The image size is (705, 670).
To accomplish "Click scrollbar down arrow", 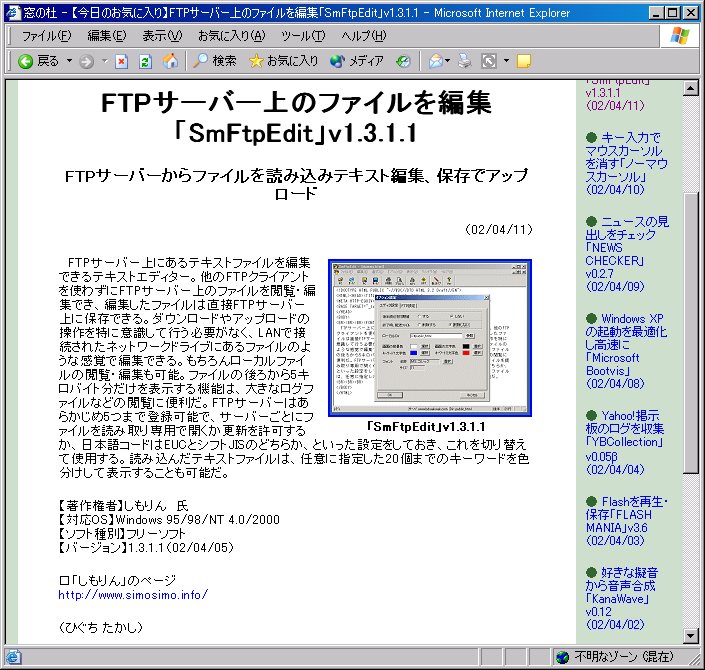I will [690, 635].
